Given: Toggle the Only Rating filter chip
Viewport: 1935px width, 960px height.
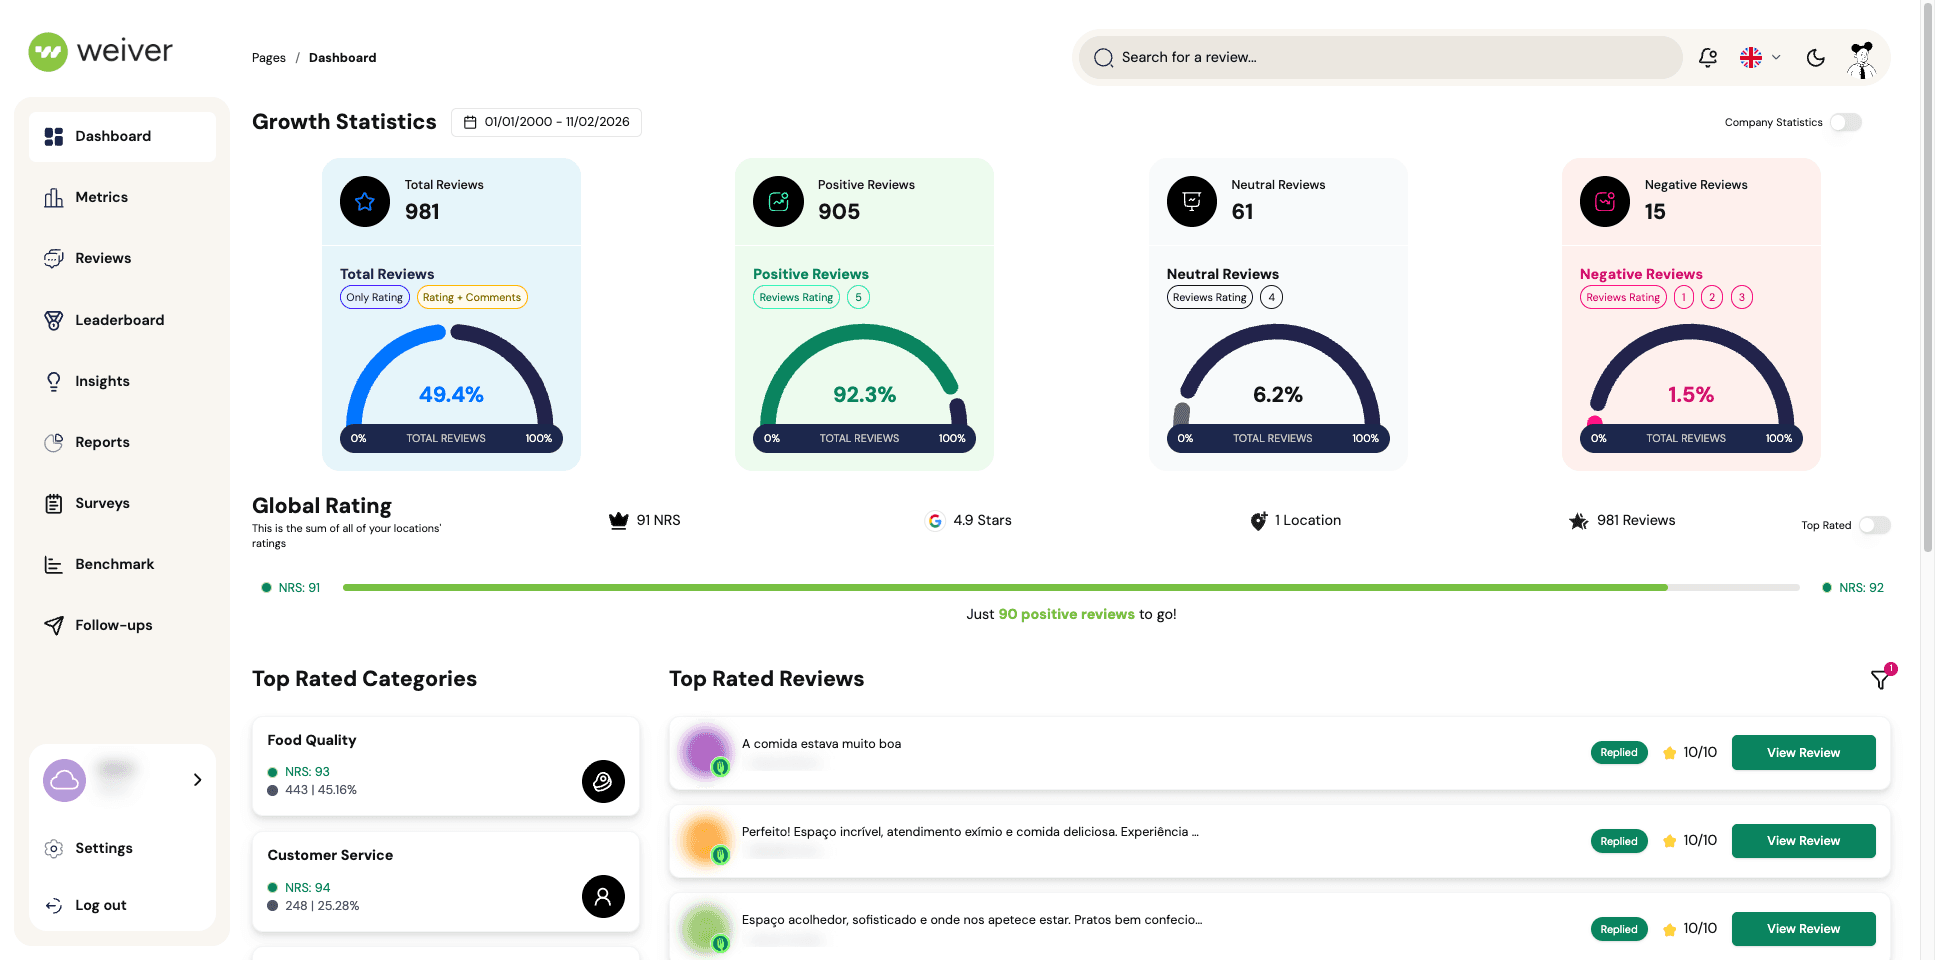Looking at the screenshot, I should [374, 297].
